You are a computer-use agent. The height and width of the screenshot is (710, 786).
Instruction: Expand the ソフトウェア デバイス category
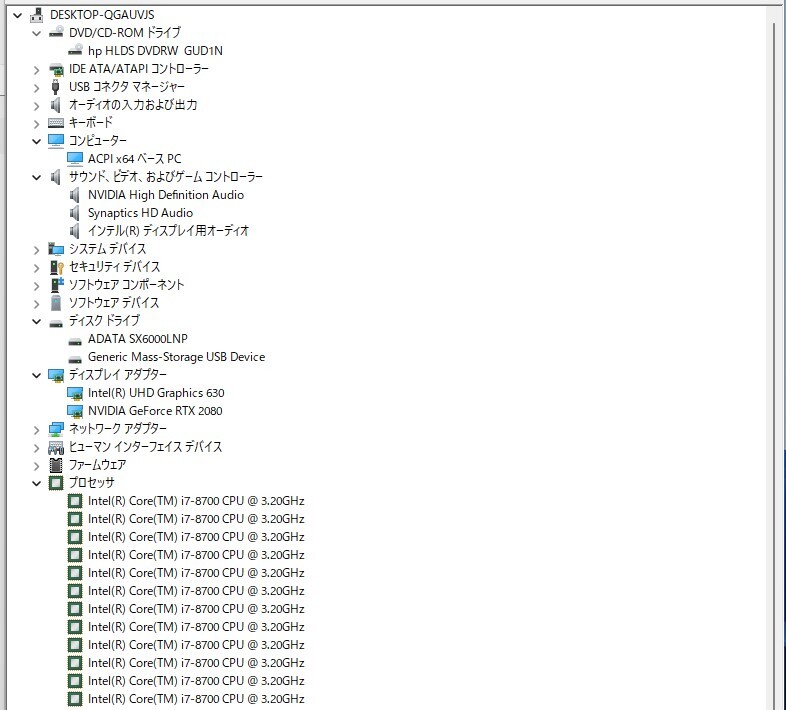[36, 304]
